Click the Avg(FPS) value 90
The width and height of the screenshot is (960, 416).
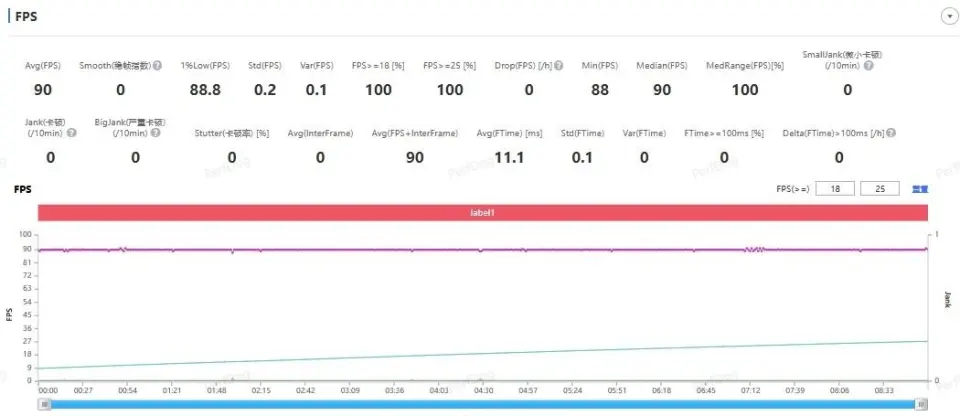click(43, 90)
